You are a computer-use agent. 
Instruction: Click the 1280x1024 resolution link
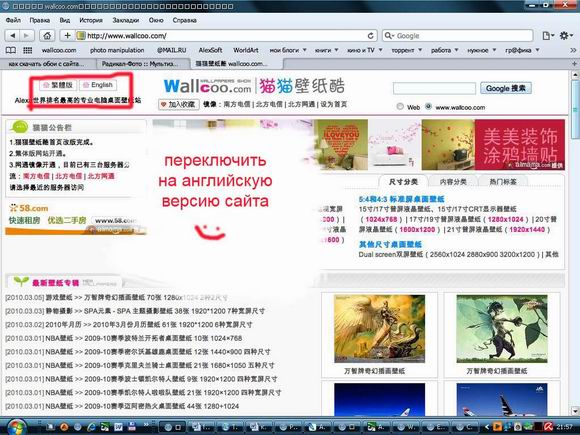505,219
